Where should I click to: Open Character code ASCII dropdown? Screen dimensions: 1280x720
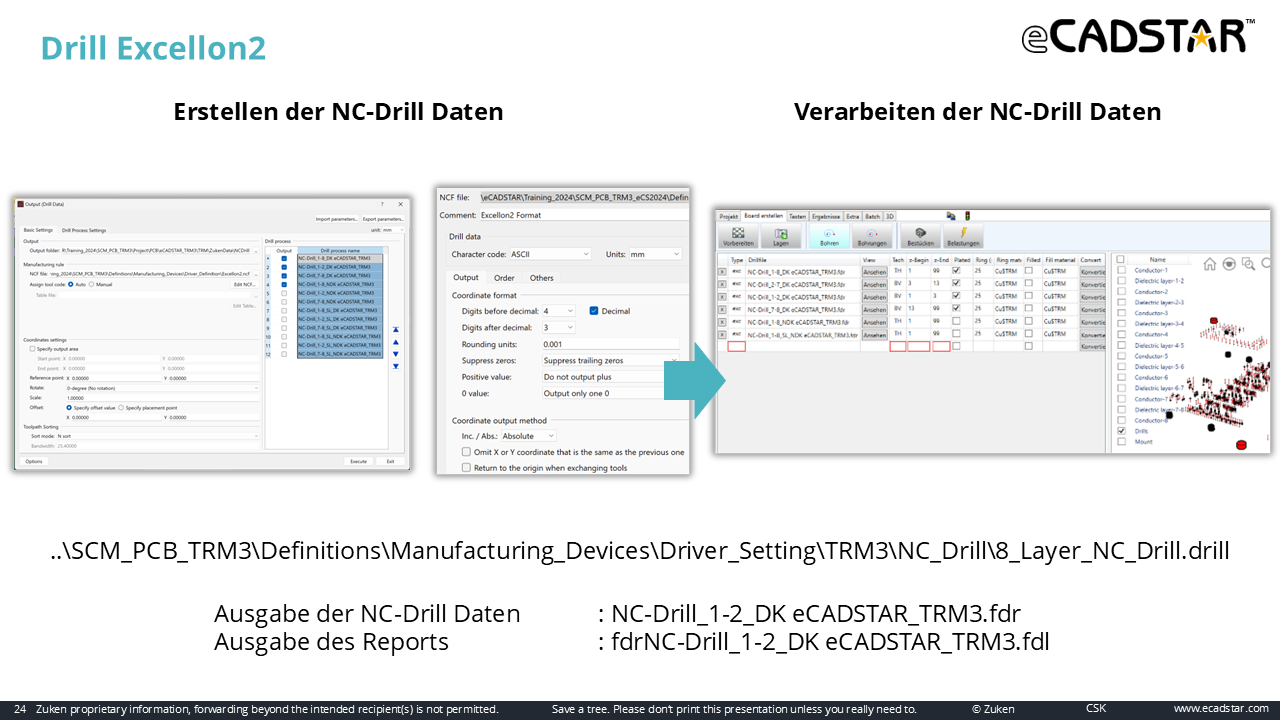tap(550, 254)
